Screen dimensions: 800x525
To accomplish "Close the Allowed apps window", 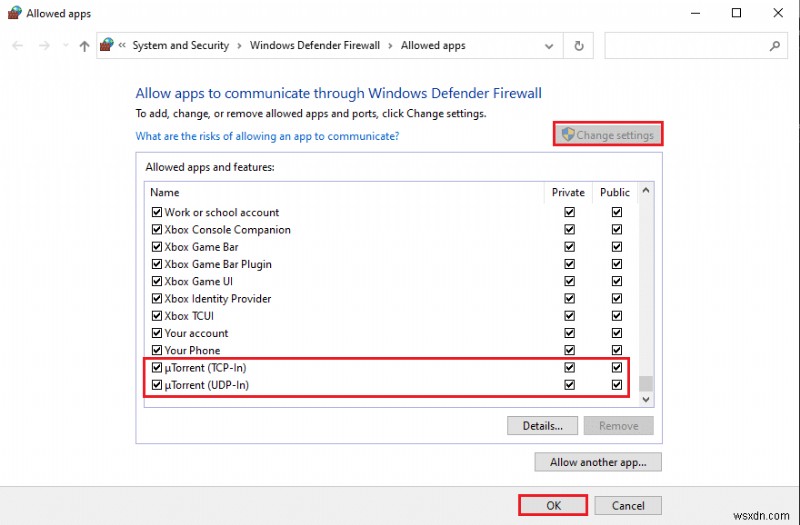I will [x=778, y=13].
